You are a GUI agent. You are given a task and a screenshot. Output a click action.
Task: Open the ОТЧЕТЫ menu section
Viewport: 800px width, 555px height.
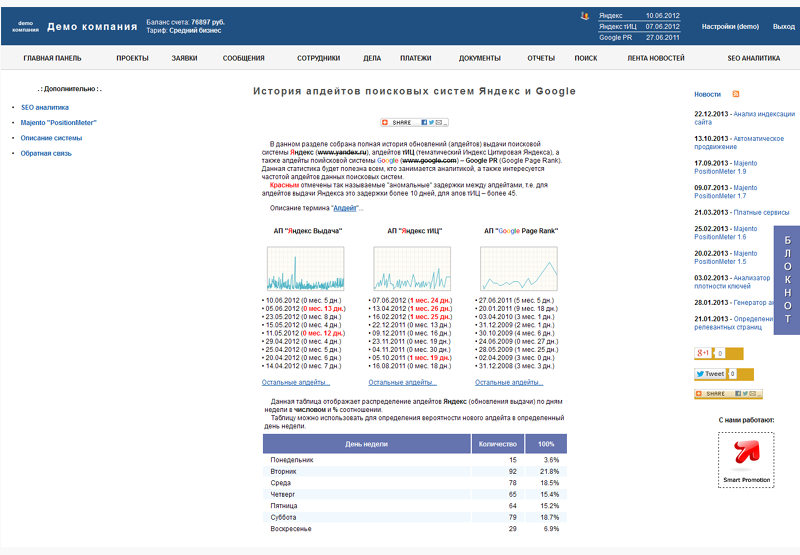click(541, 59)
